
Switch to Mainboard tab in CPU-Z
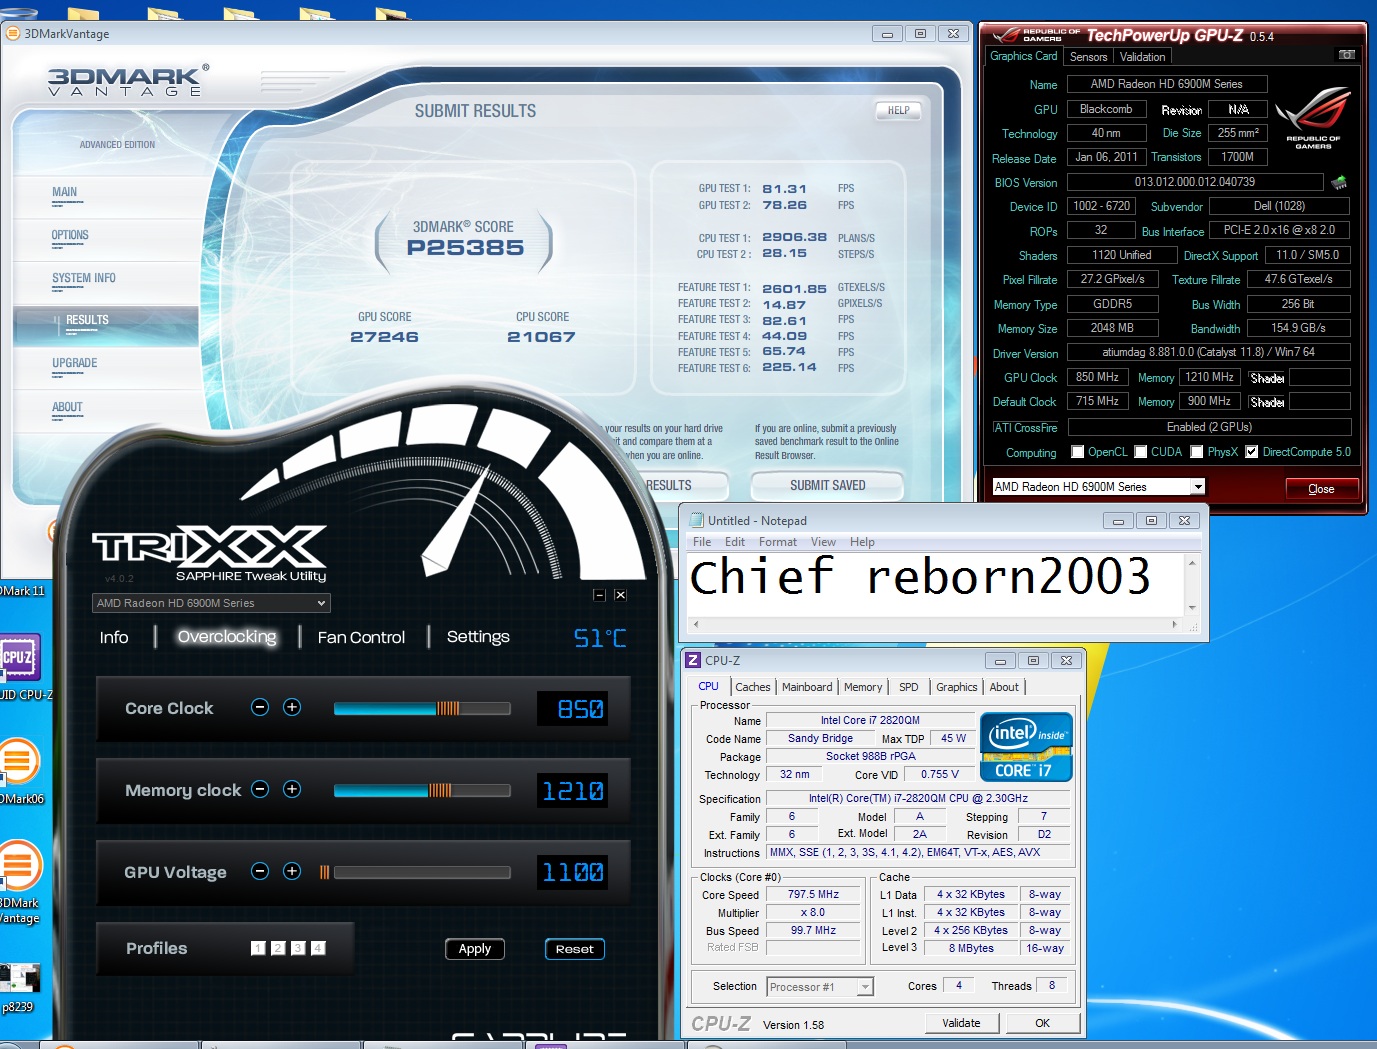tap(807, 687)
